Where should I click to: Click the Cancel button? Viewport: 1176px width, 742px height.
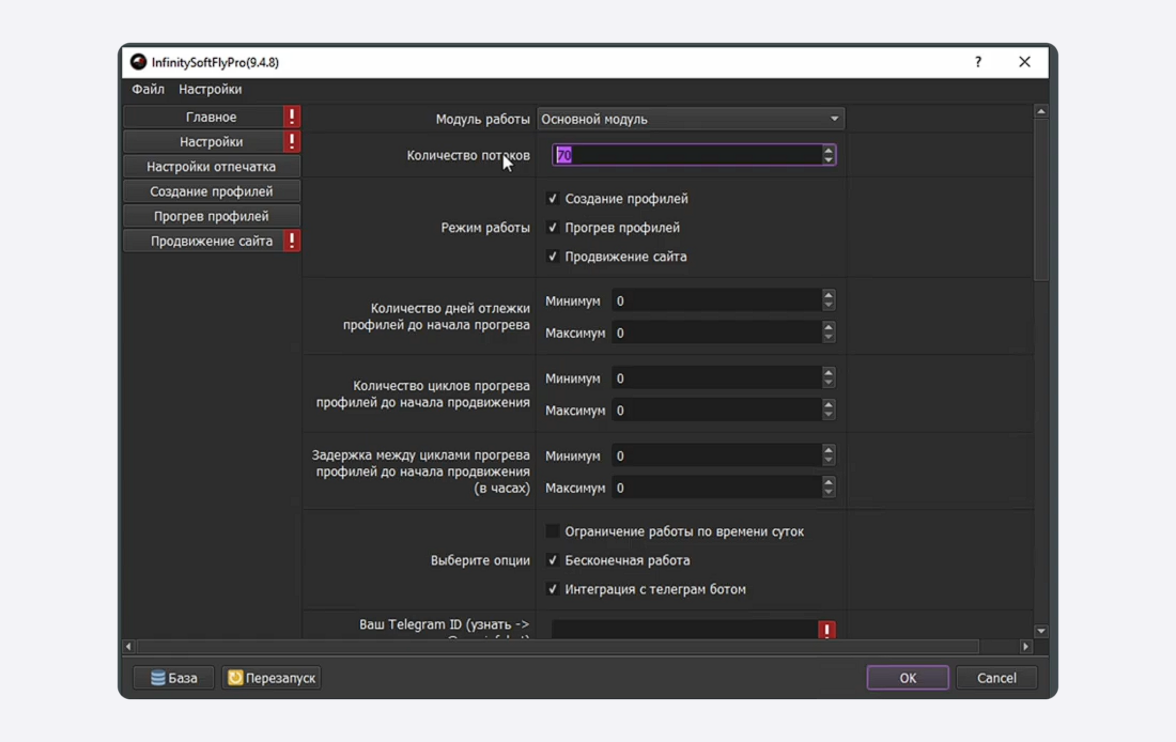996,678
